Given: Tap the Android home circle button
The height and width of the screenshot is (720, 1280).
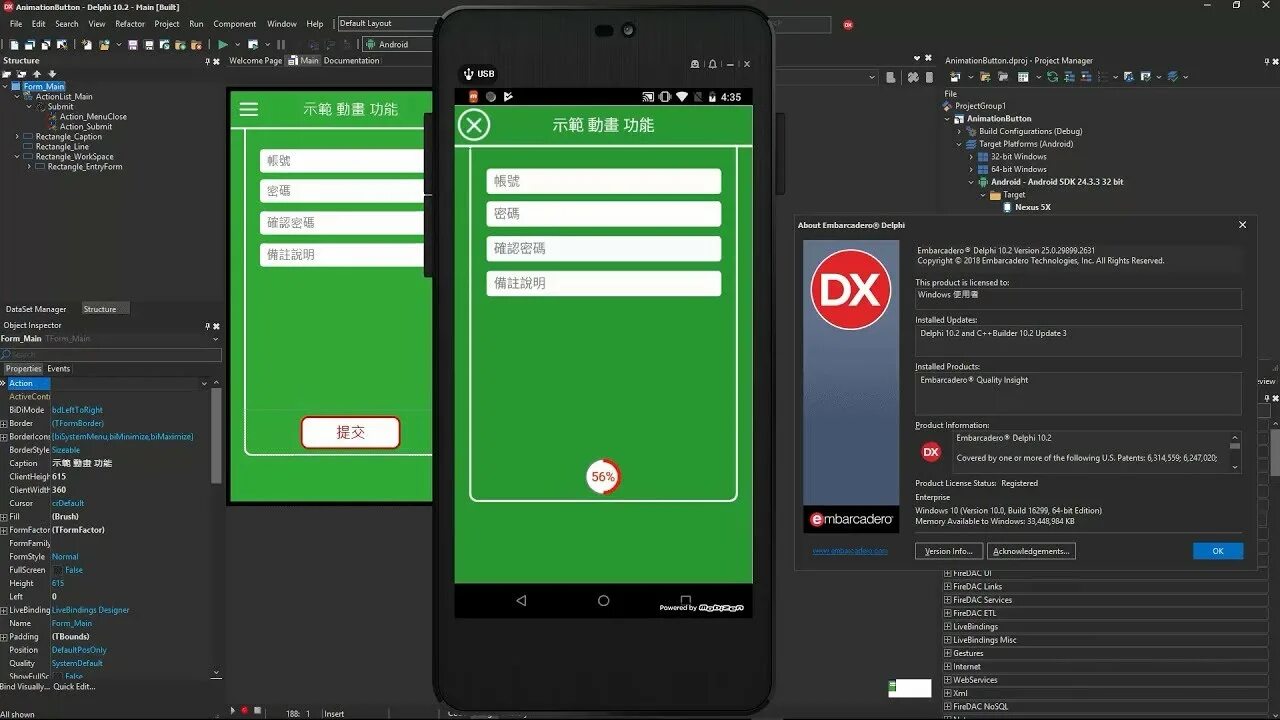Looking at the screenshot, I should tap(603, 601).
